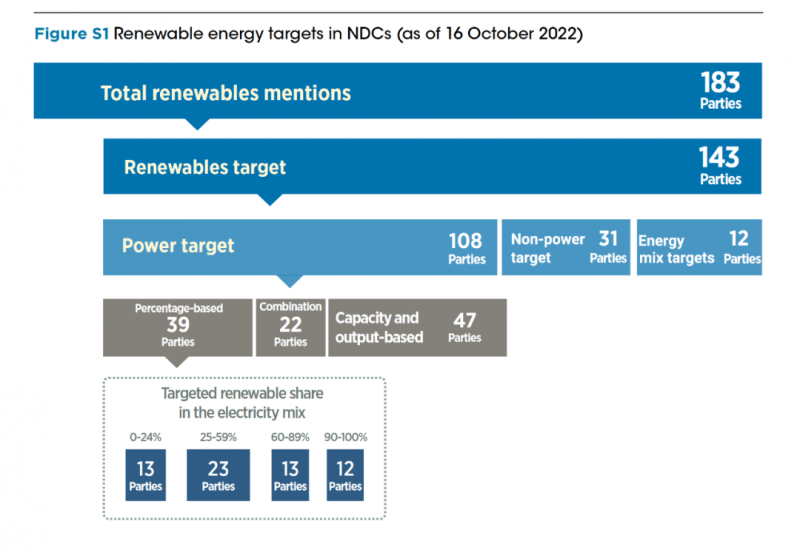Click the "Figure S1" caption label
The width and height of the screenshot is (800, 553).
(72, 34)
